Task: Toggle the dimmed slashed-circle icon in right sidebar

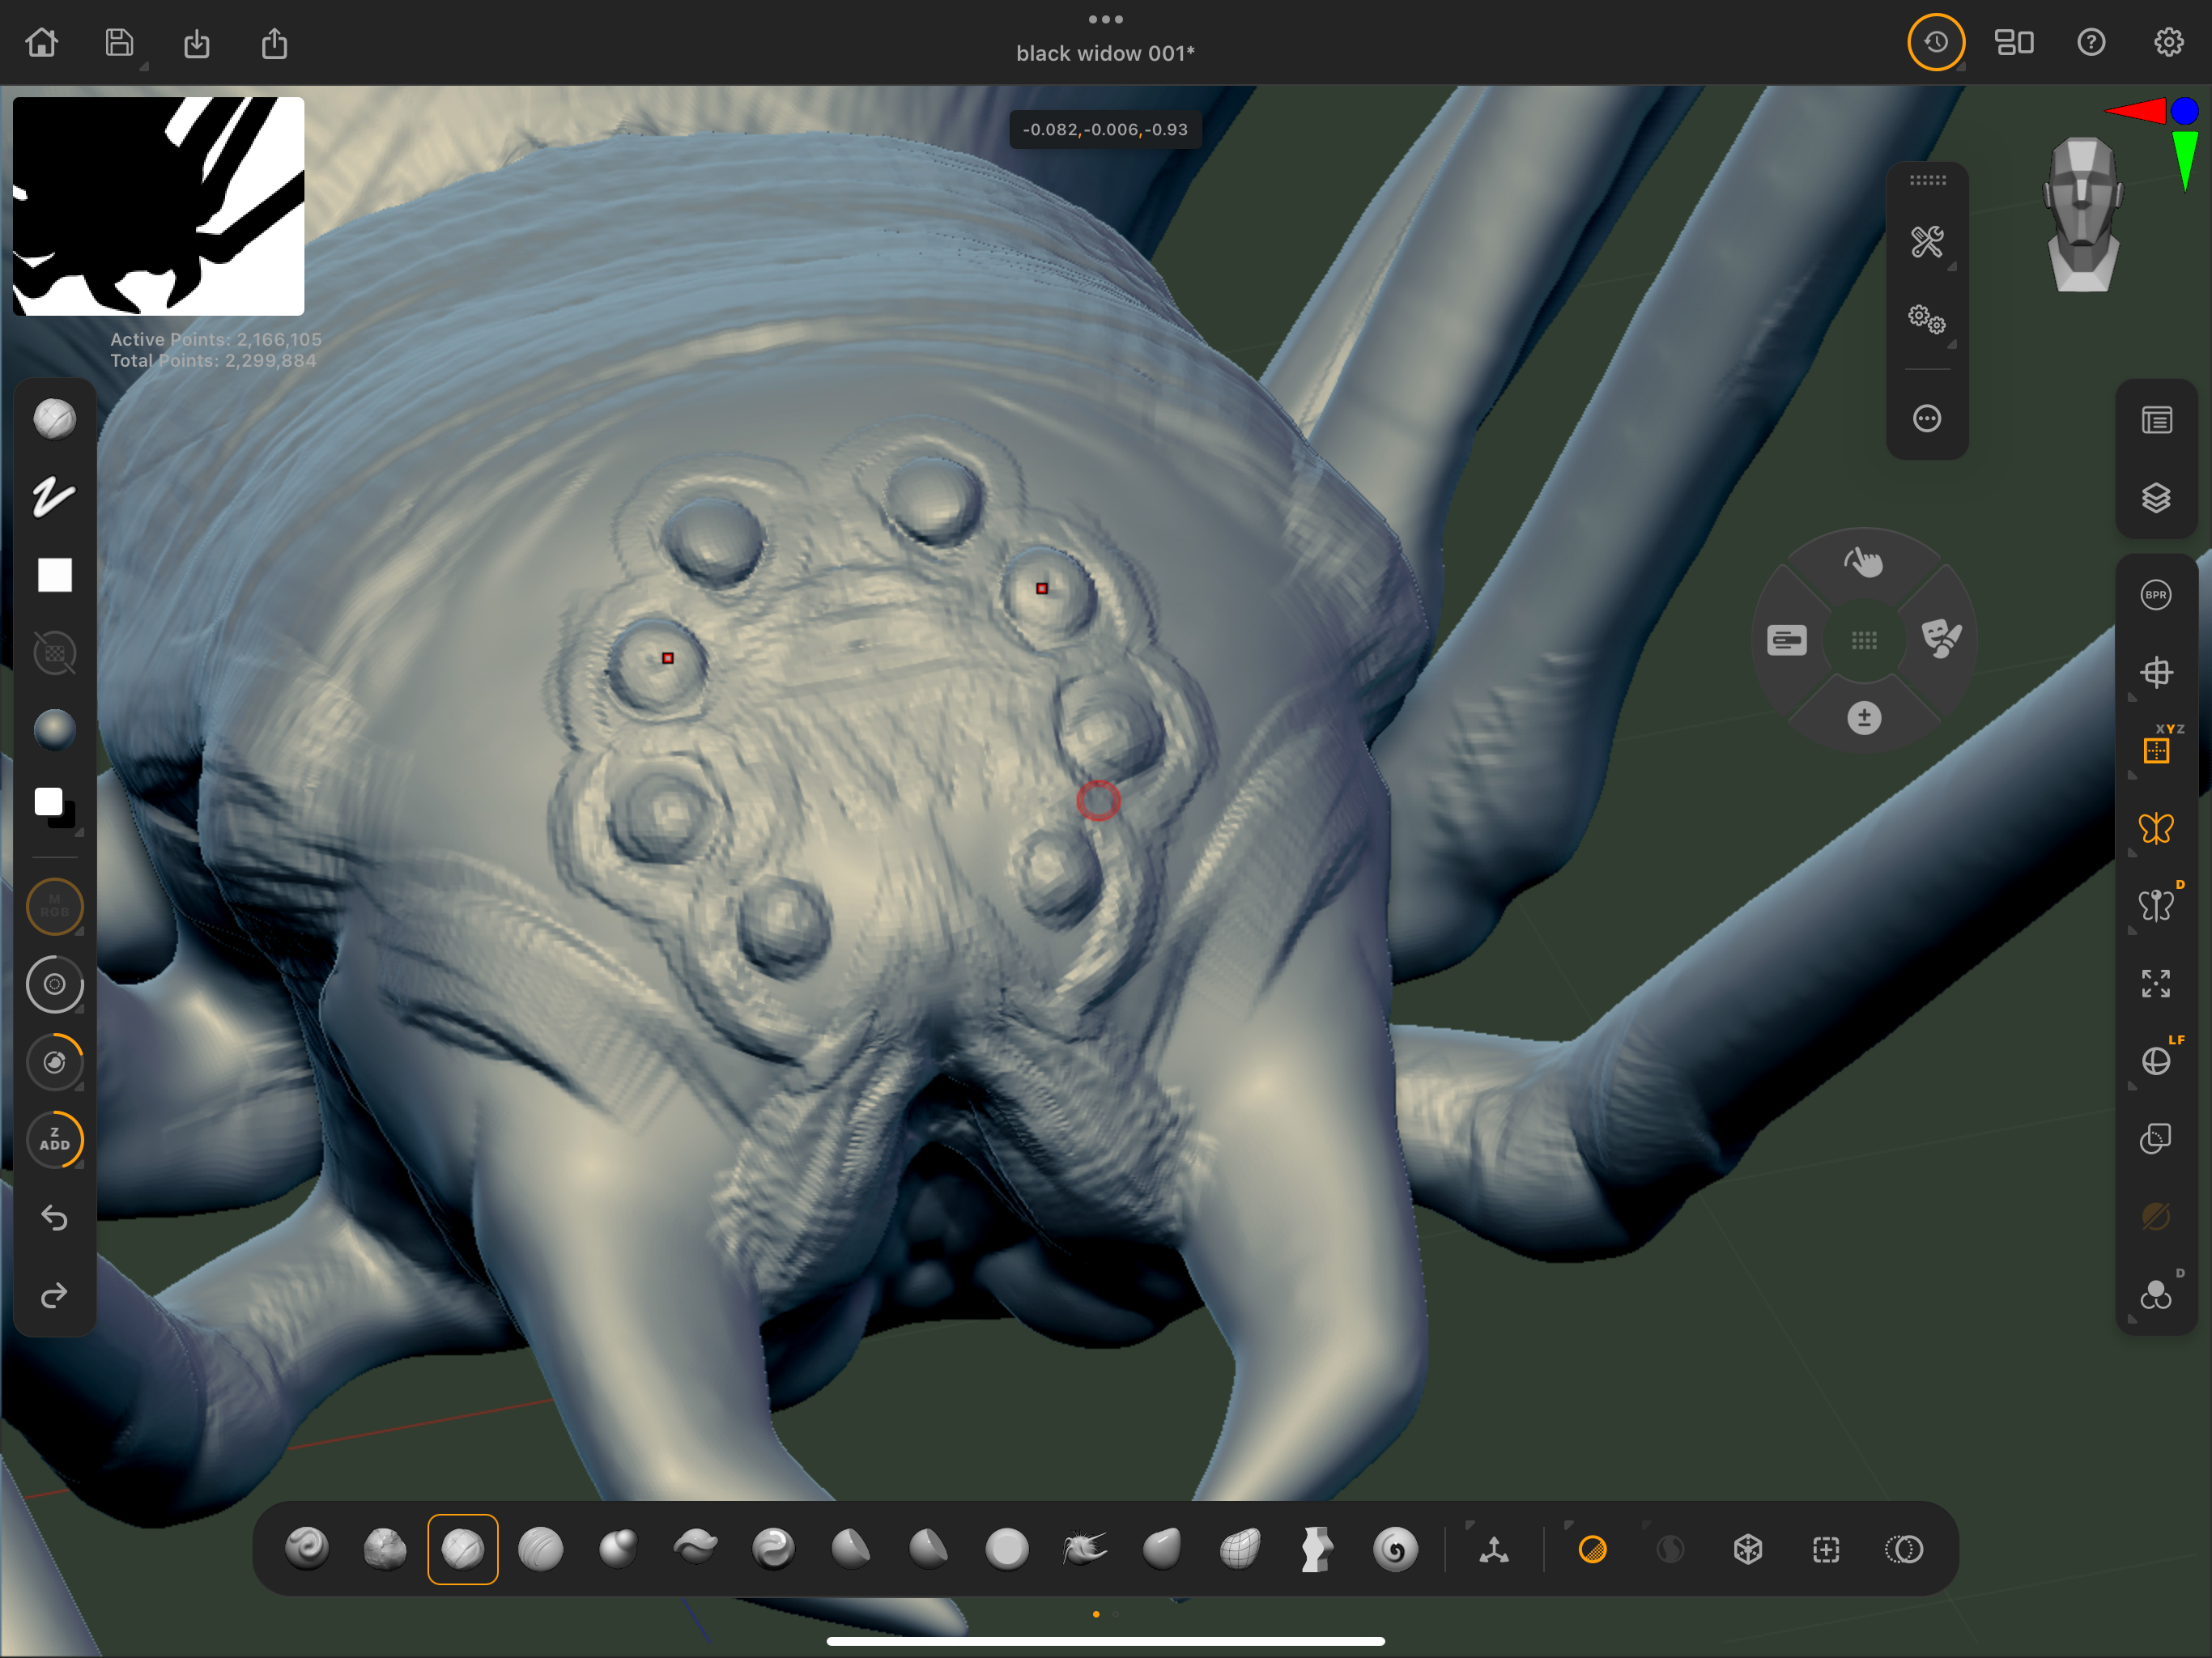Action: point(2157,1216)
